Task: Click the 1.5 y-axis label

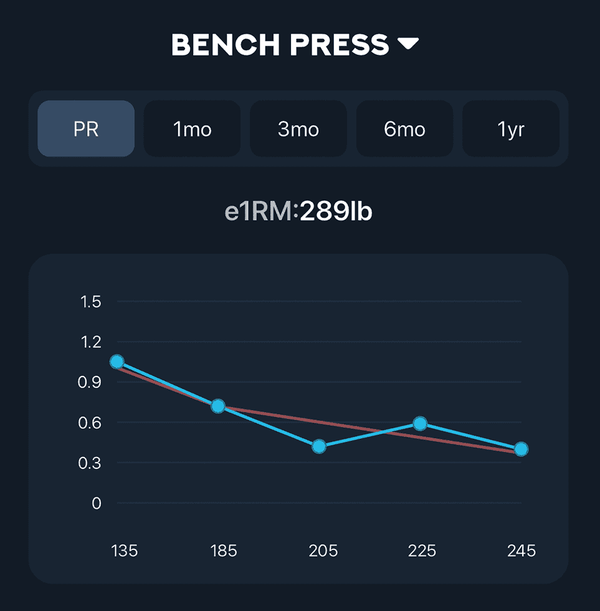Action: pos(90,301)
